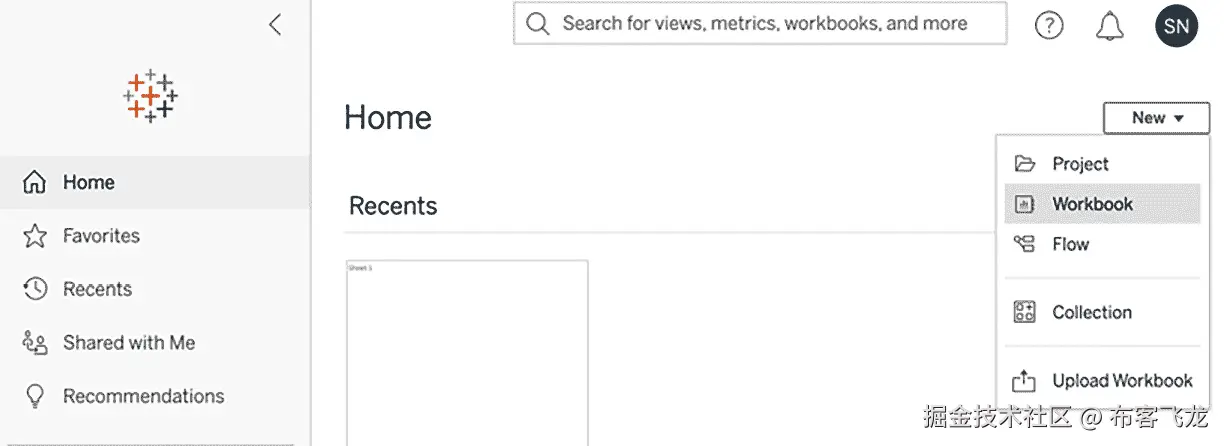This screenshot has width=1224, height=446.
Task: Select Project from the New menu
Action: pyautogui.click(x=1080, y=164)
